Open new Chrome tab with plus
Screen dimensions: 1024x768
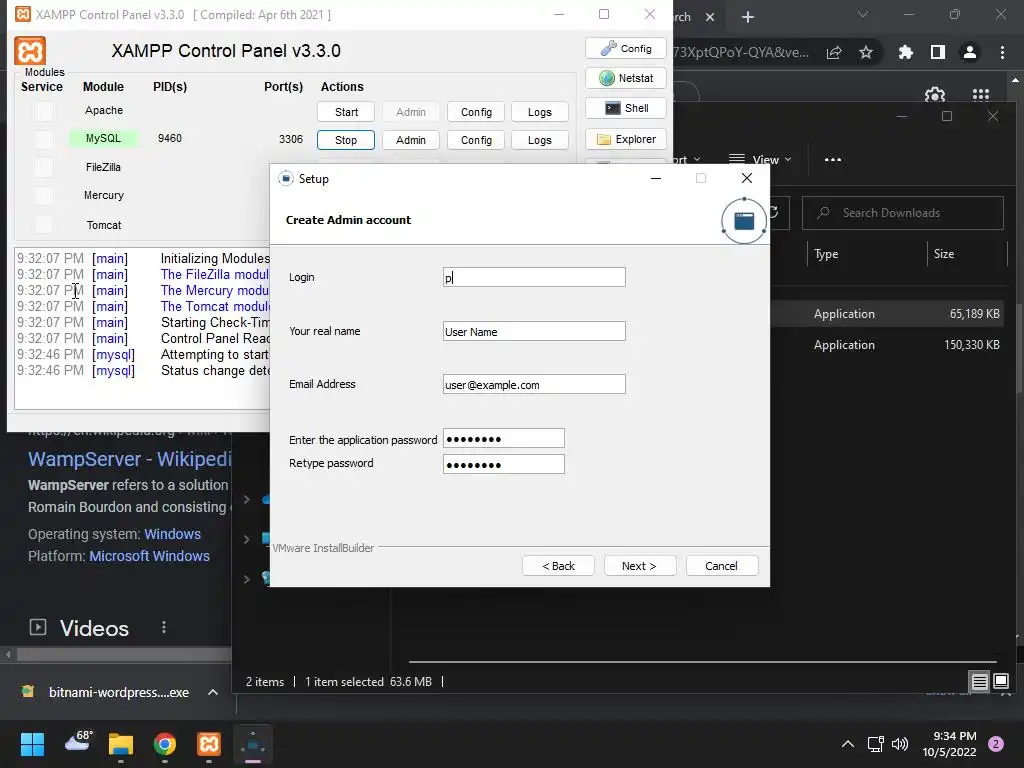pos(748,18)
